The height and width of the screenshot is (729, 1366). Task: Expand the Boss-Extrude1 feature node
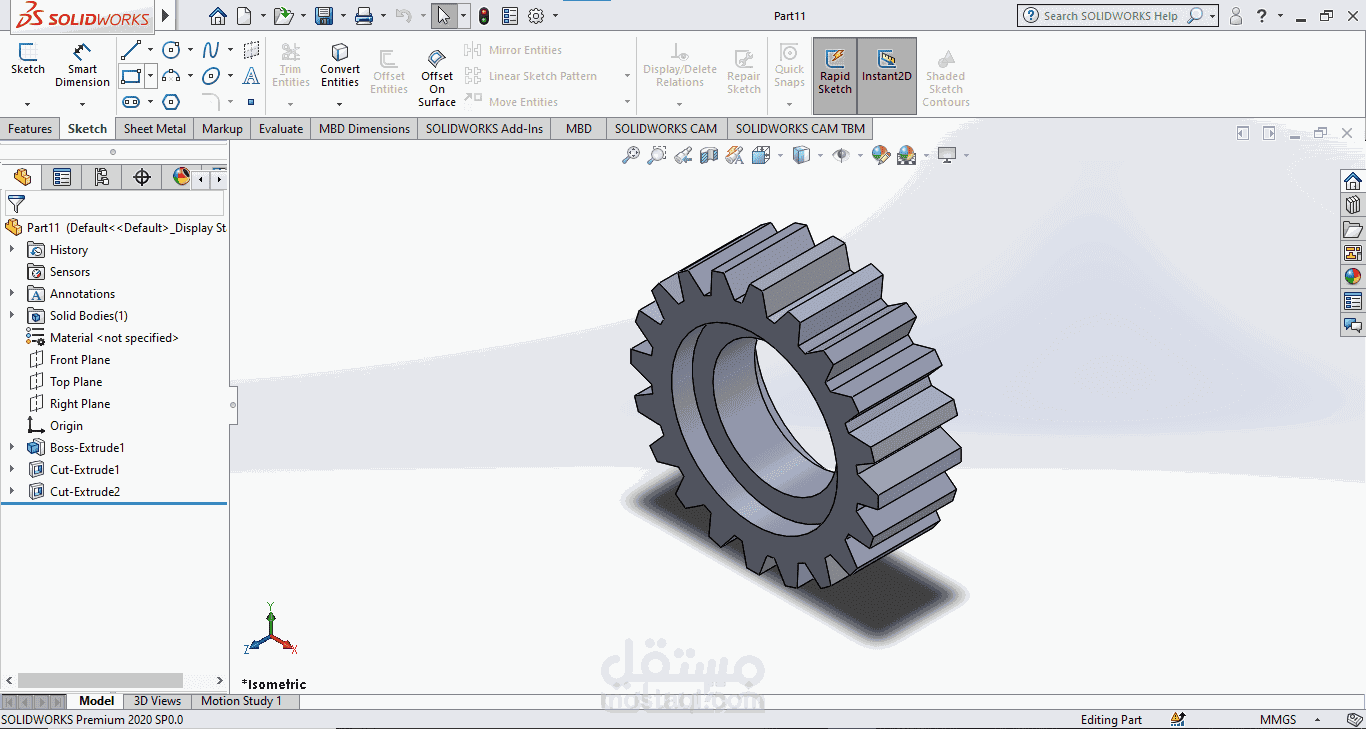pos(12,447)
